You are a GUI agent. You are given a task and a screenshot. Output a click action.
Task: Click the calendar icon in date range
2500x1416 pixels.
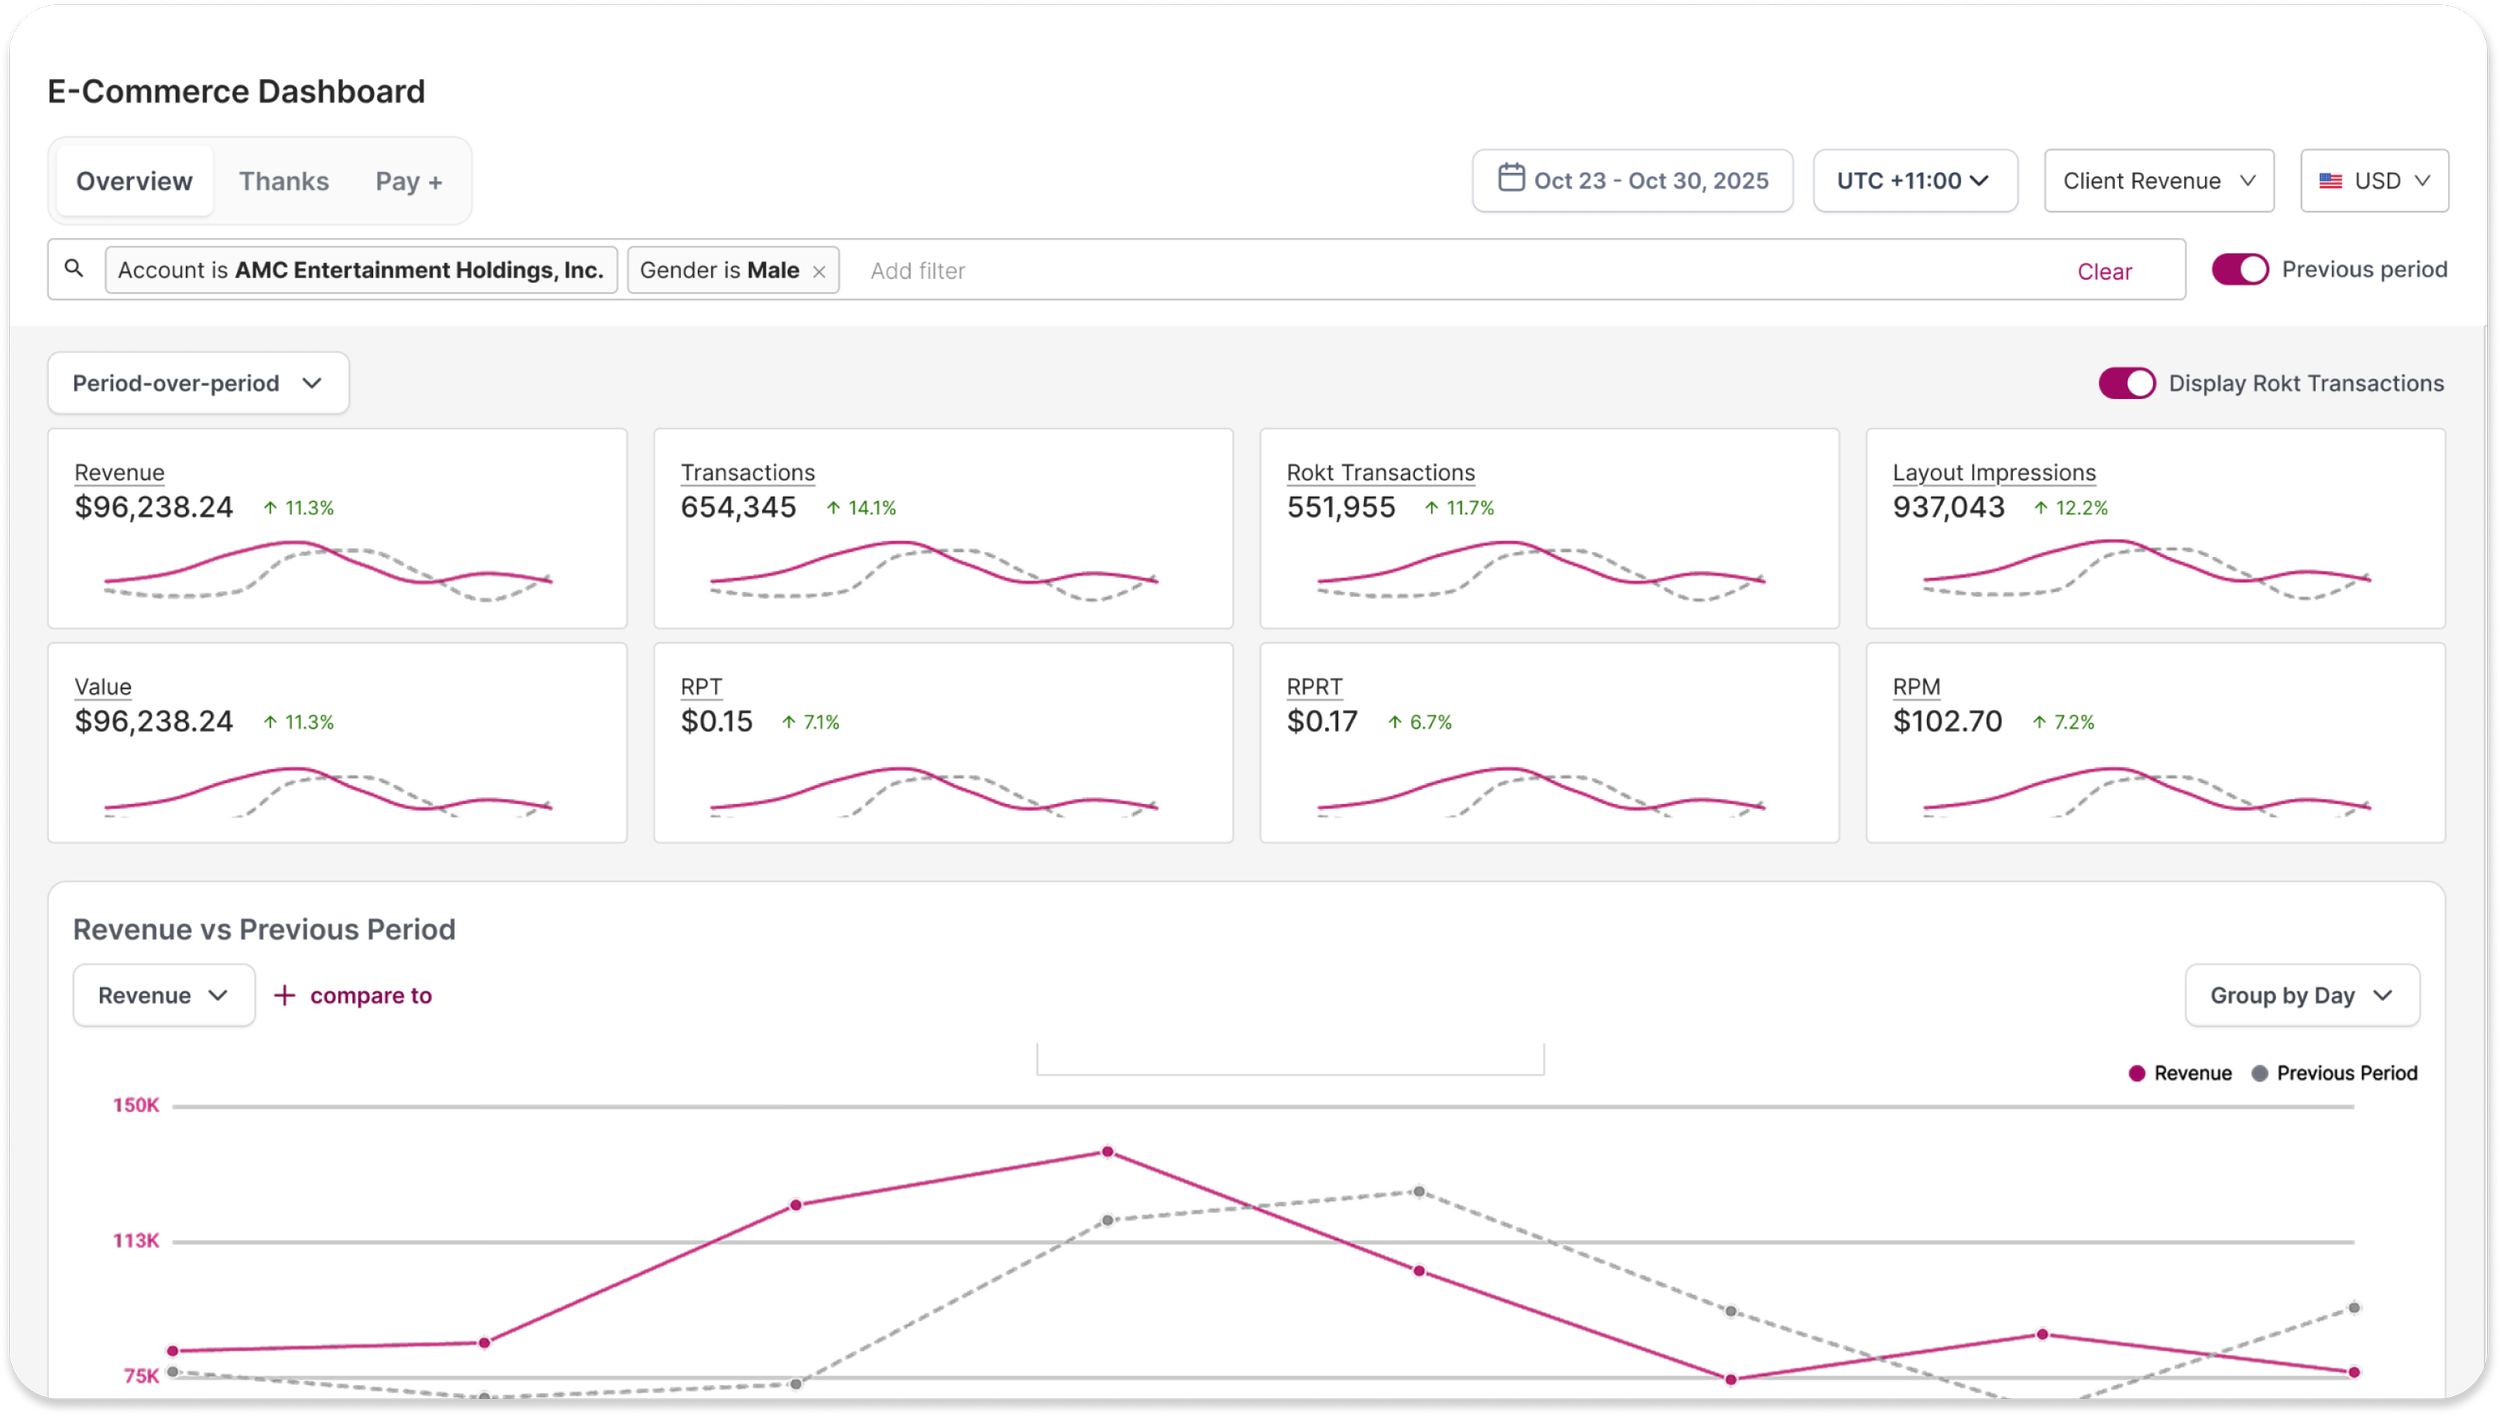(1510, 178)
